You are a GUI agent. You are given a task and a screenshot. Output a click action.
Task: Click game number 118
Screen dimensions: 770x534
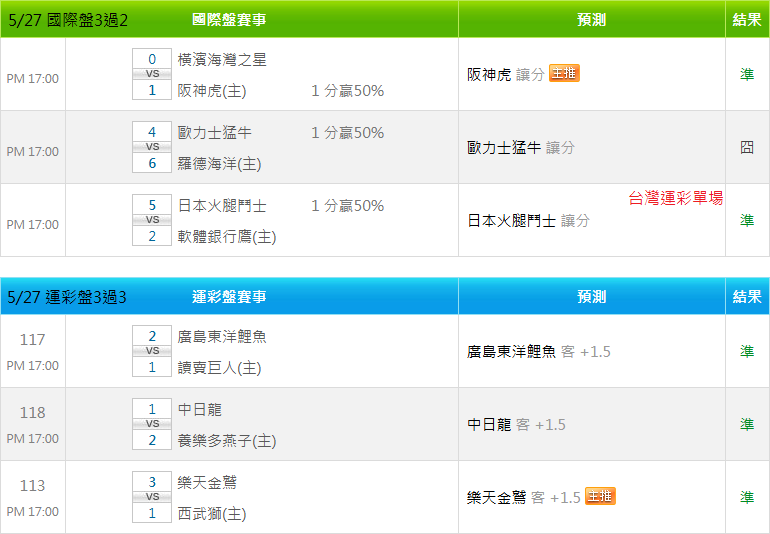click(32, 413)
